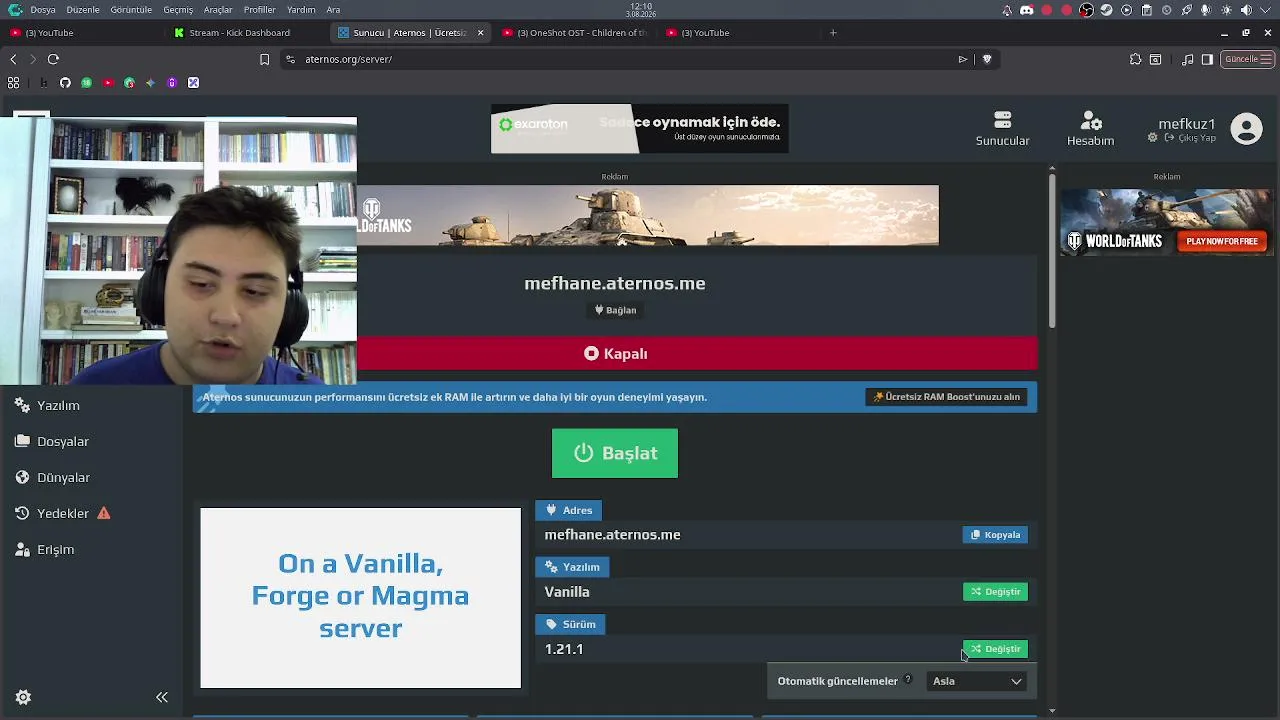Open the YouTube bookmark in bookmarks bar
The height and width of the screenshot is (720, 1280).
108,83
